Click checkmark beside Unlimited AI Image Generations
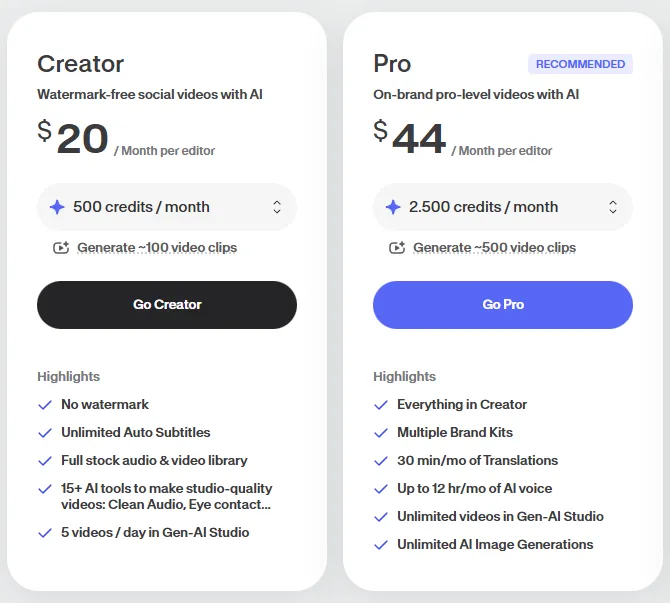Image resolution: width=670 pixels, height=603 pixels. [381, 545]
